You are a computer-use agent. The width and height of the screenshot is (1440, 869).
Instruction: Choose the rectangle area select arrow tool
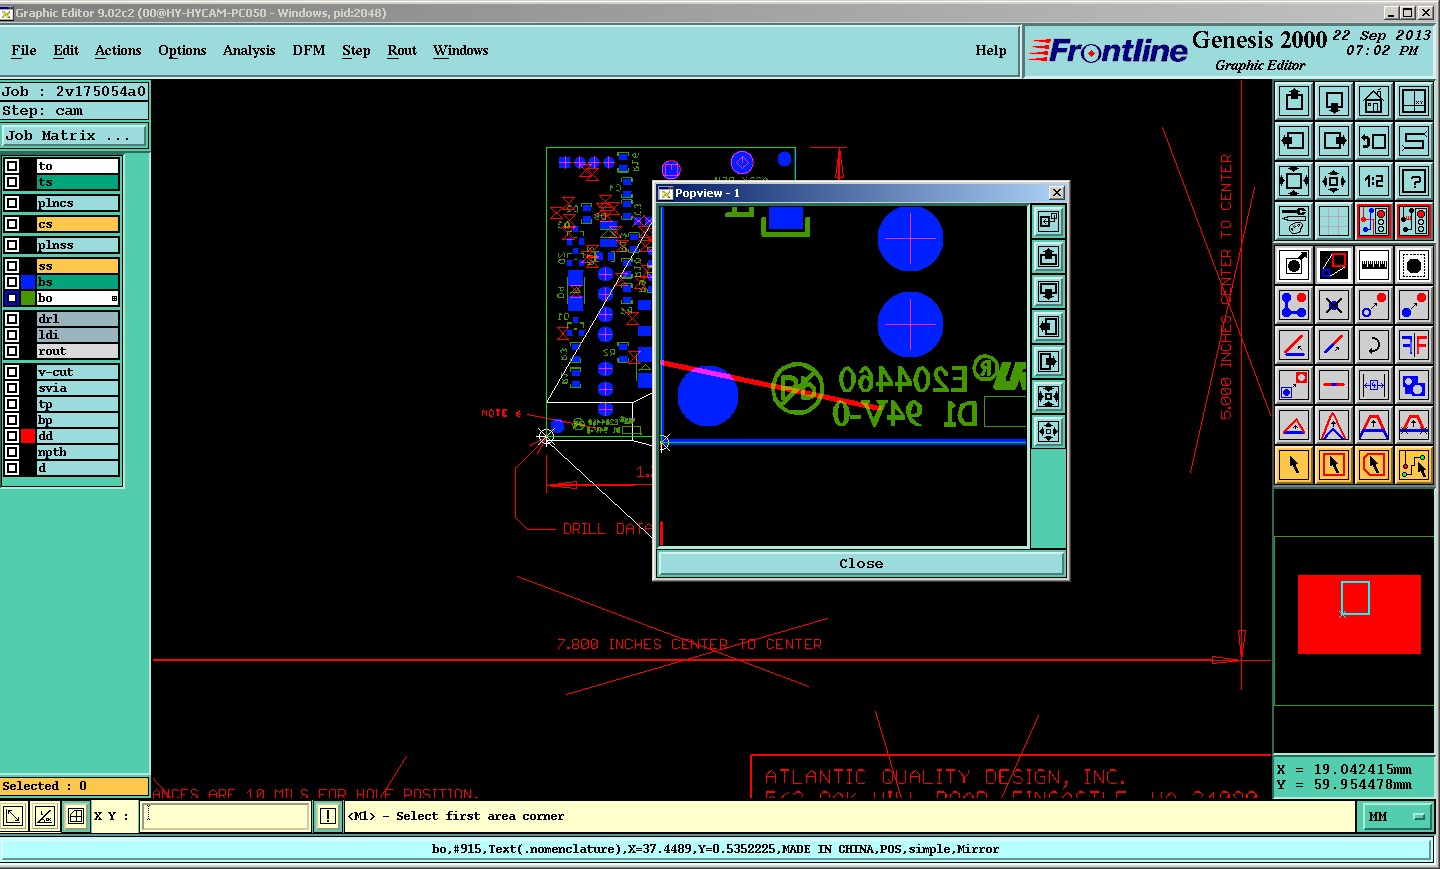point(1334,465)
